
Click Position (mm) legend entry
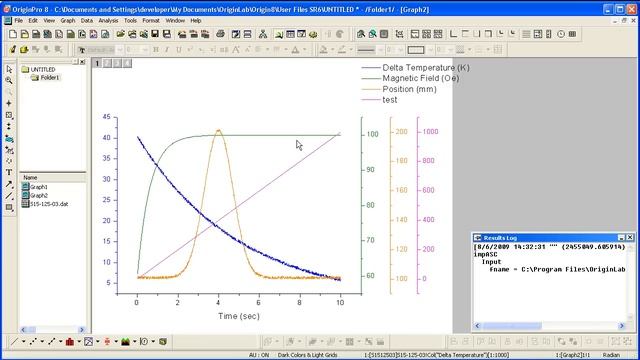pos(399,89)
